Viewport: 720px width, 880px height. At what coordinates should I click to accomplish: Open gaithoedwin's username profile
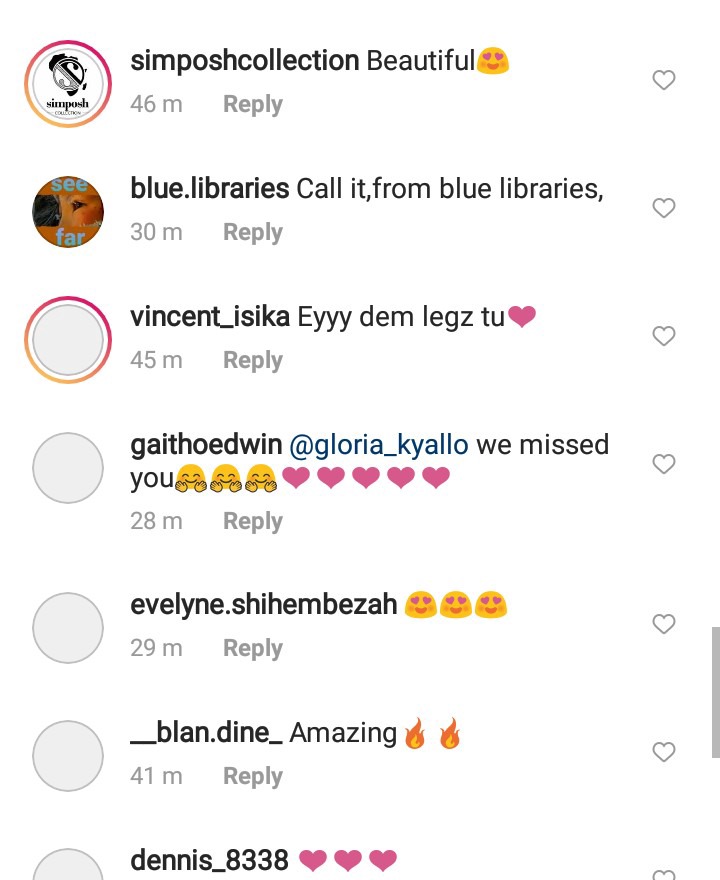tap(206, 445)
